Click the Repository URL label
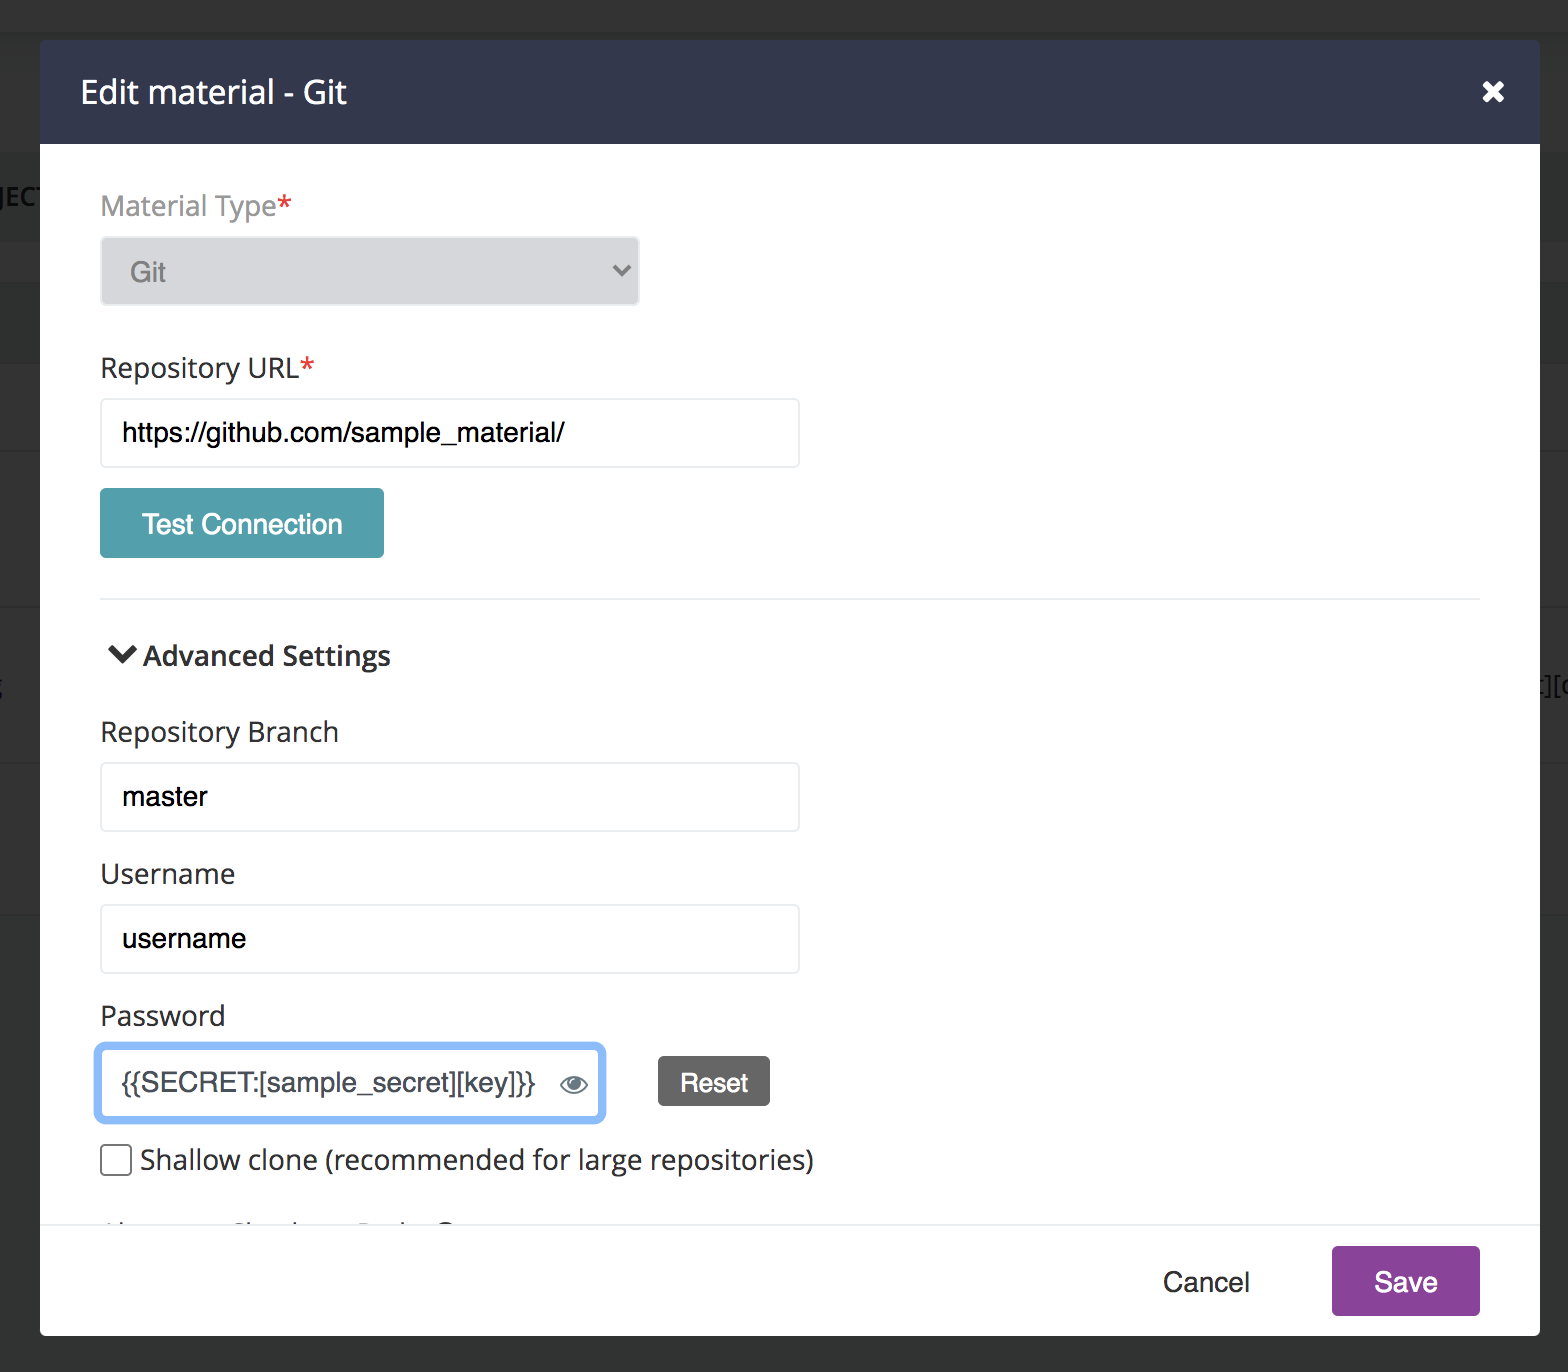This screenshot has width=1568, height=1372. tap(208, 368)
